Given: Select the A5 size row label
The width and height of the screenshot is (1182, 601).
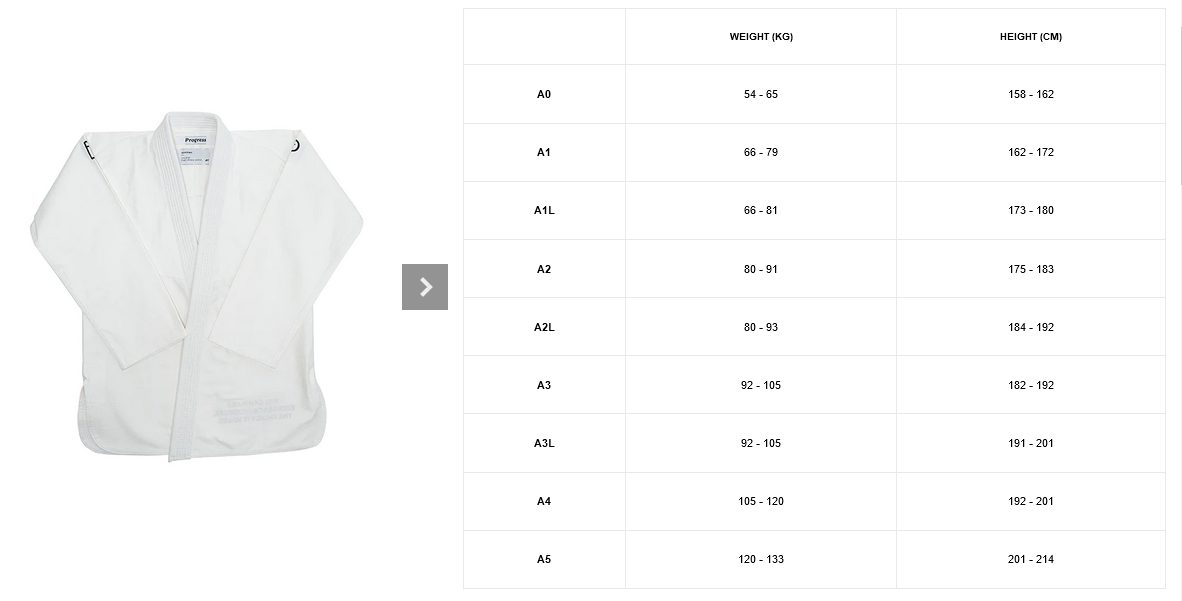Looking at the screenshot, I should tap(544, 559).
